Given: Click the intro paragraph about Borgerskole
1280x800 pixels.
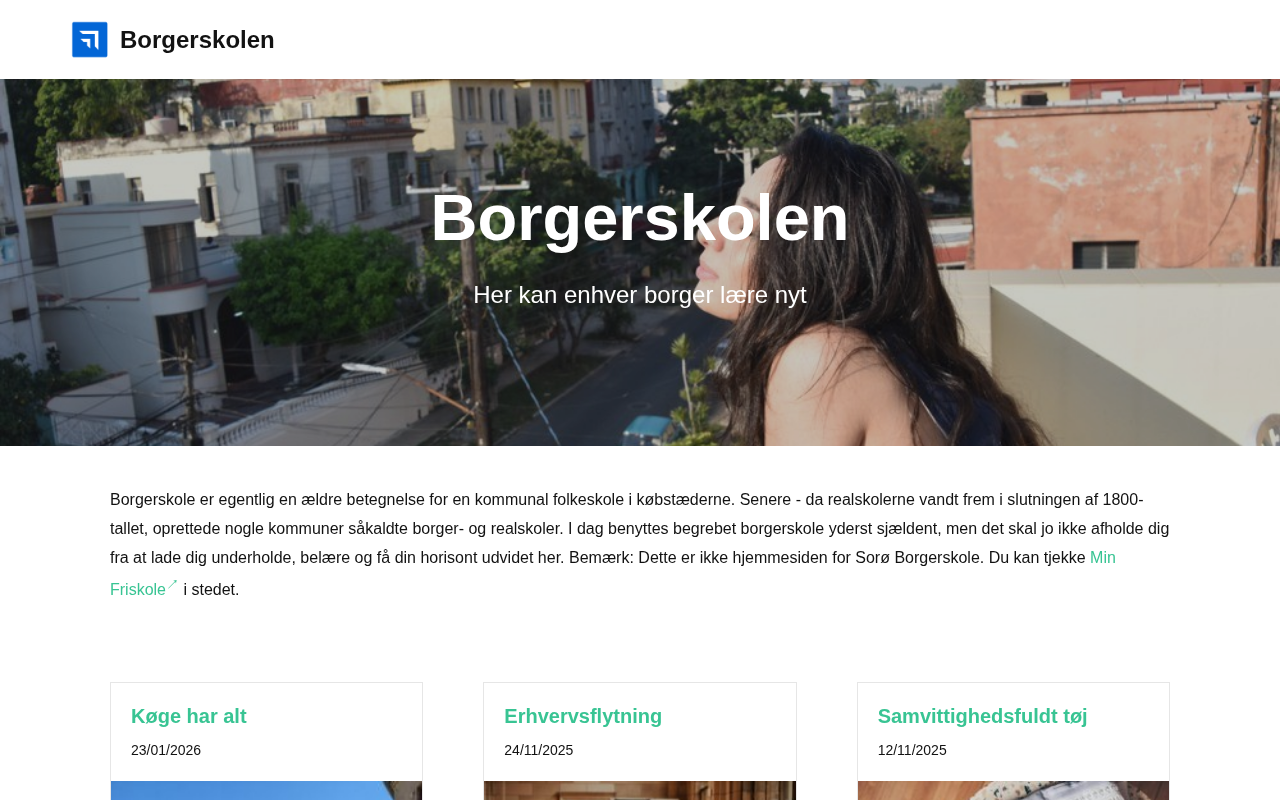Looking at the screenshot, I should pyautogui.click(x=640, y=544).
